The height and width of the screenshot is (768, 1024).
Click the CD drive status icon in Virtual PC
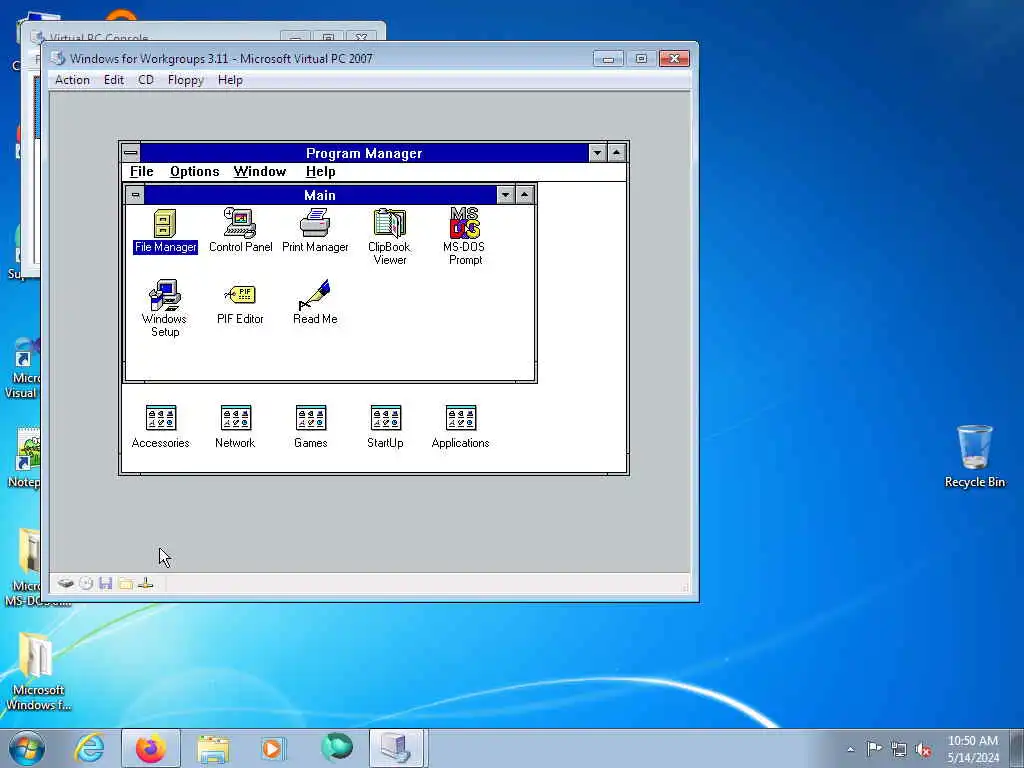(86, 583)
